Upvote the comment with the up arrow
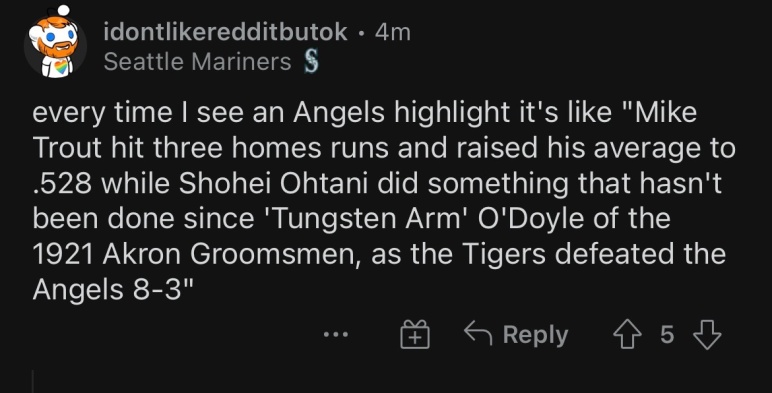The image size is (772, 393). 627,335
